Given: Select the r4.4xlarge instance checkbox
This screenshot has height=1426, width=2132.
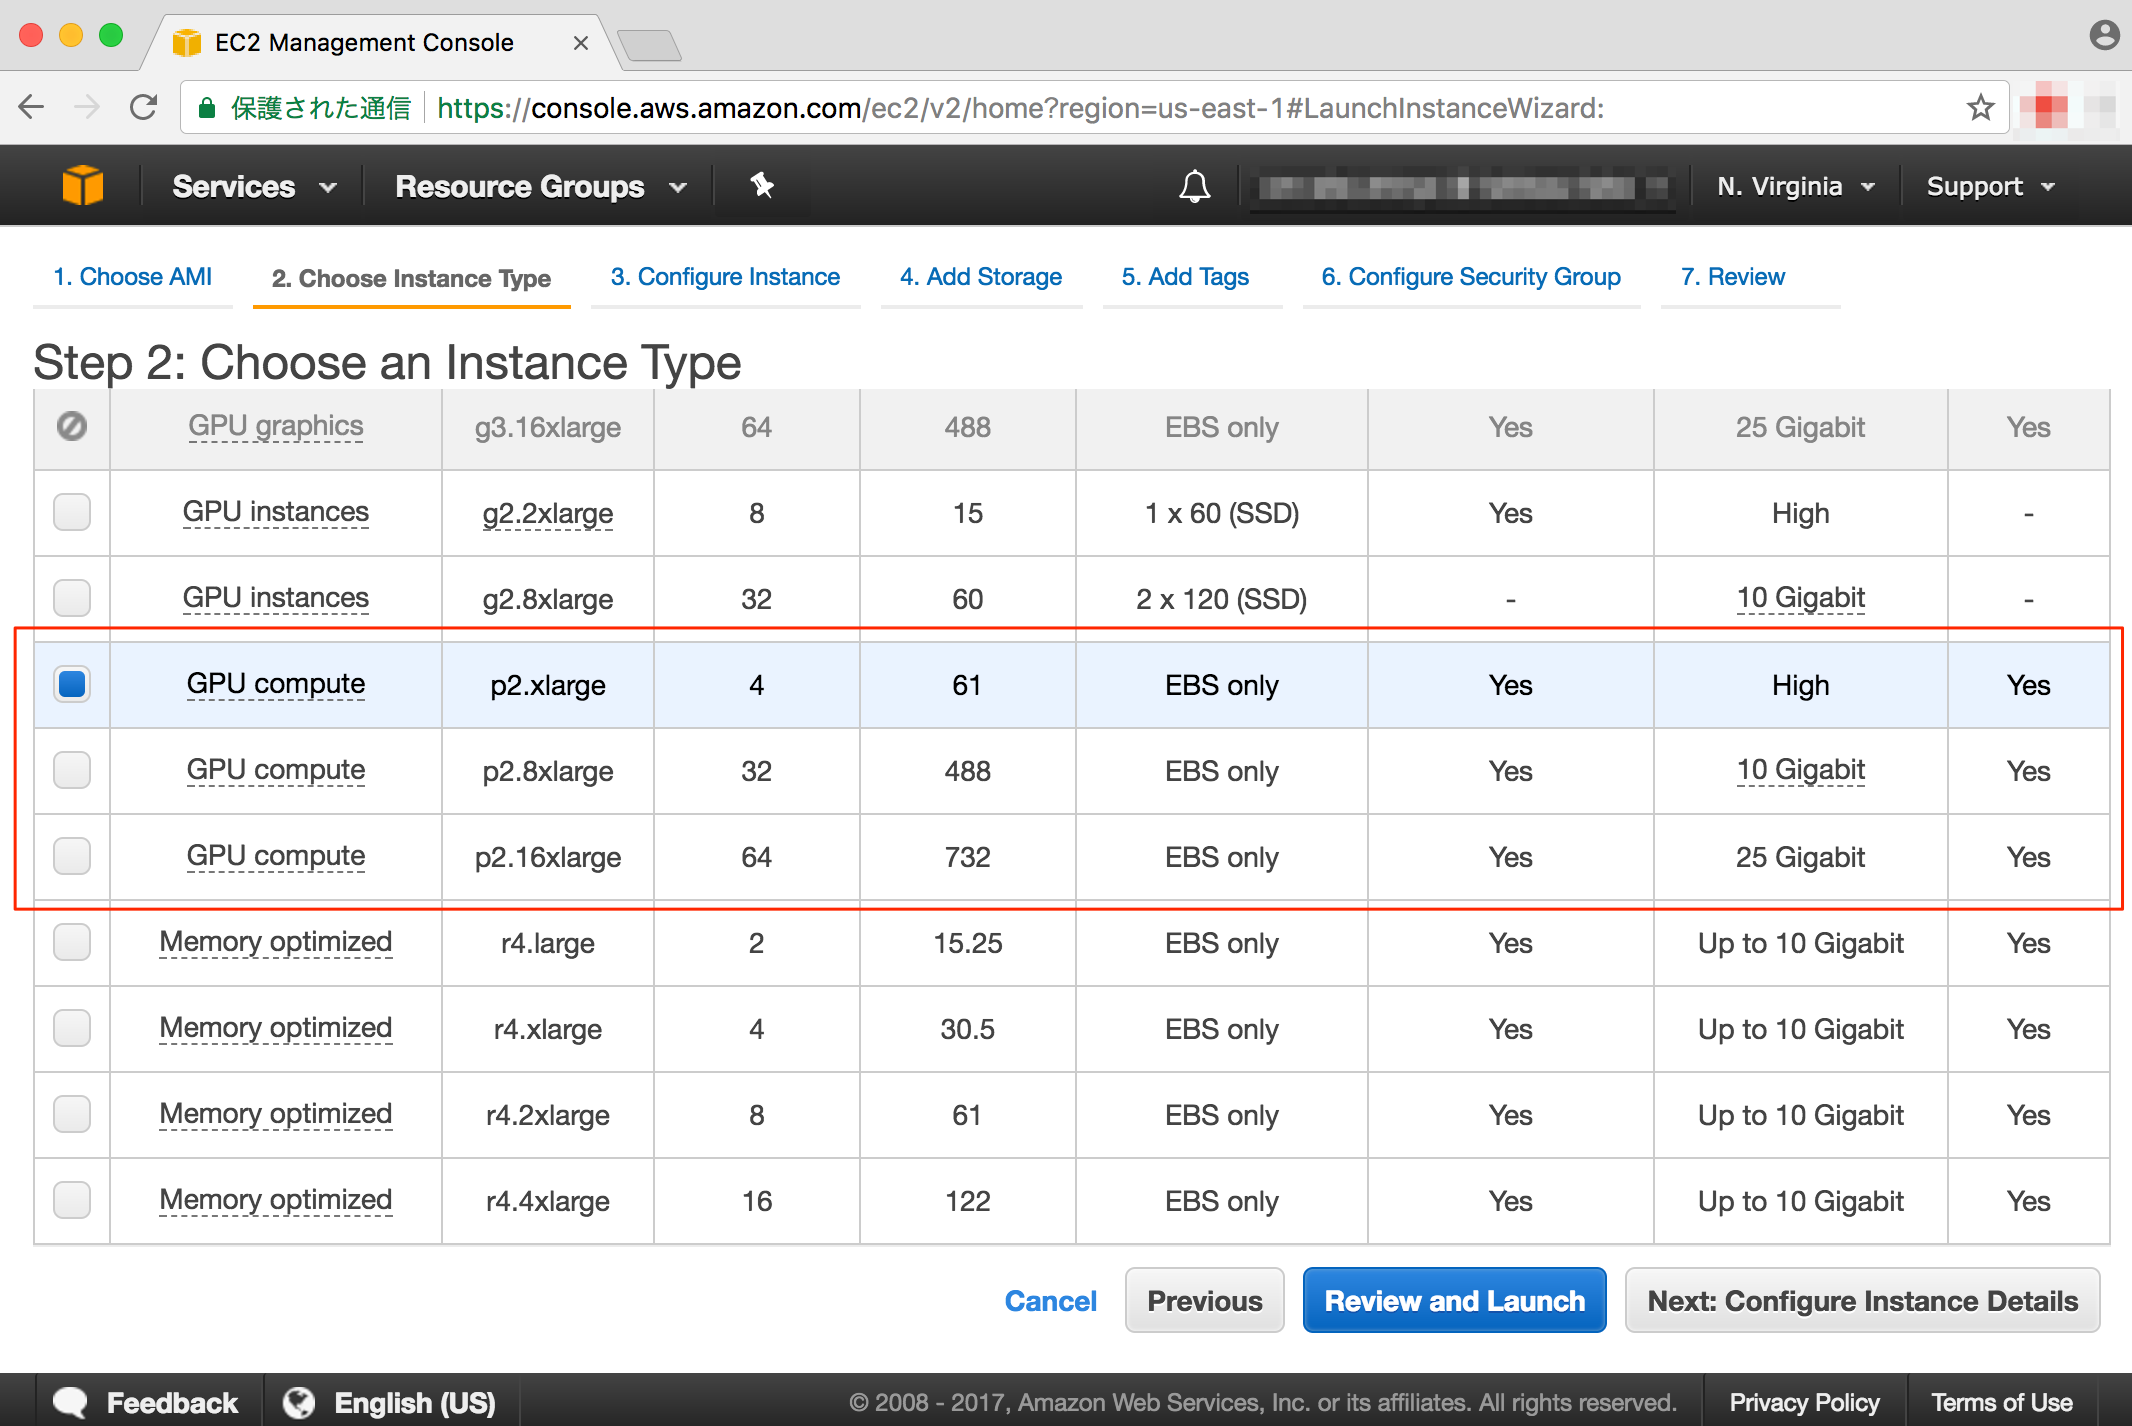Looking at the screenshot, I should 72,1200.
